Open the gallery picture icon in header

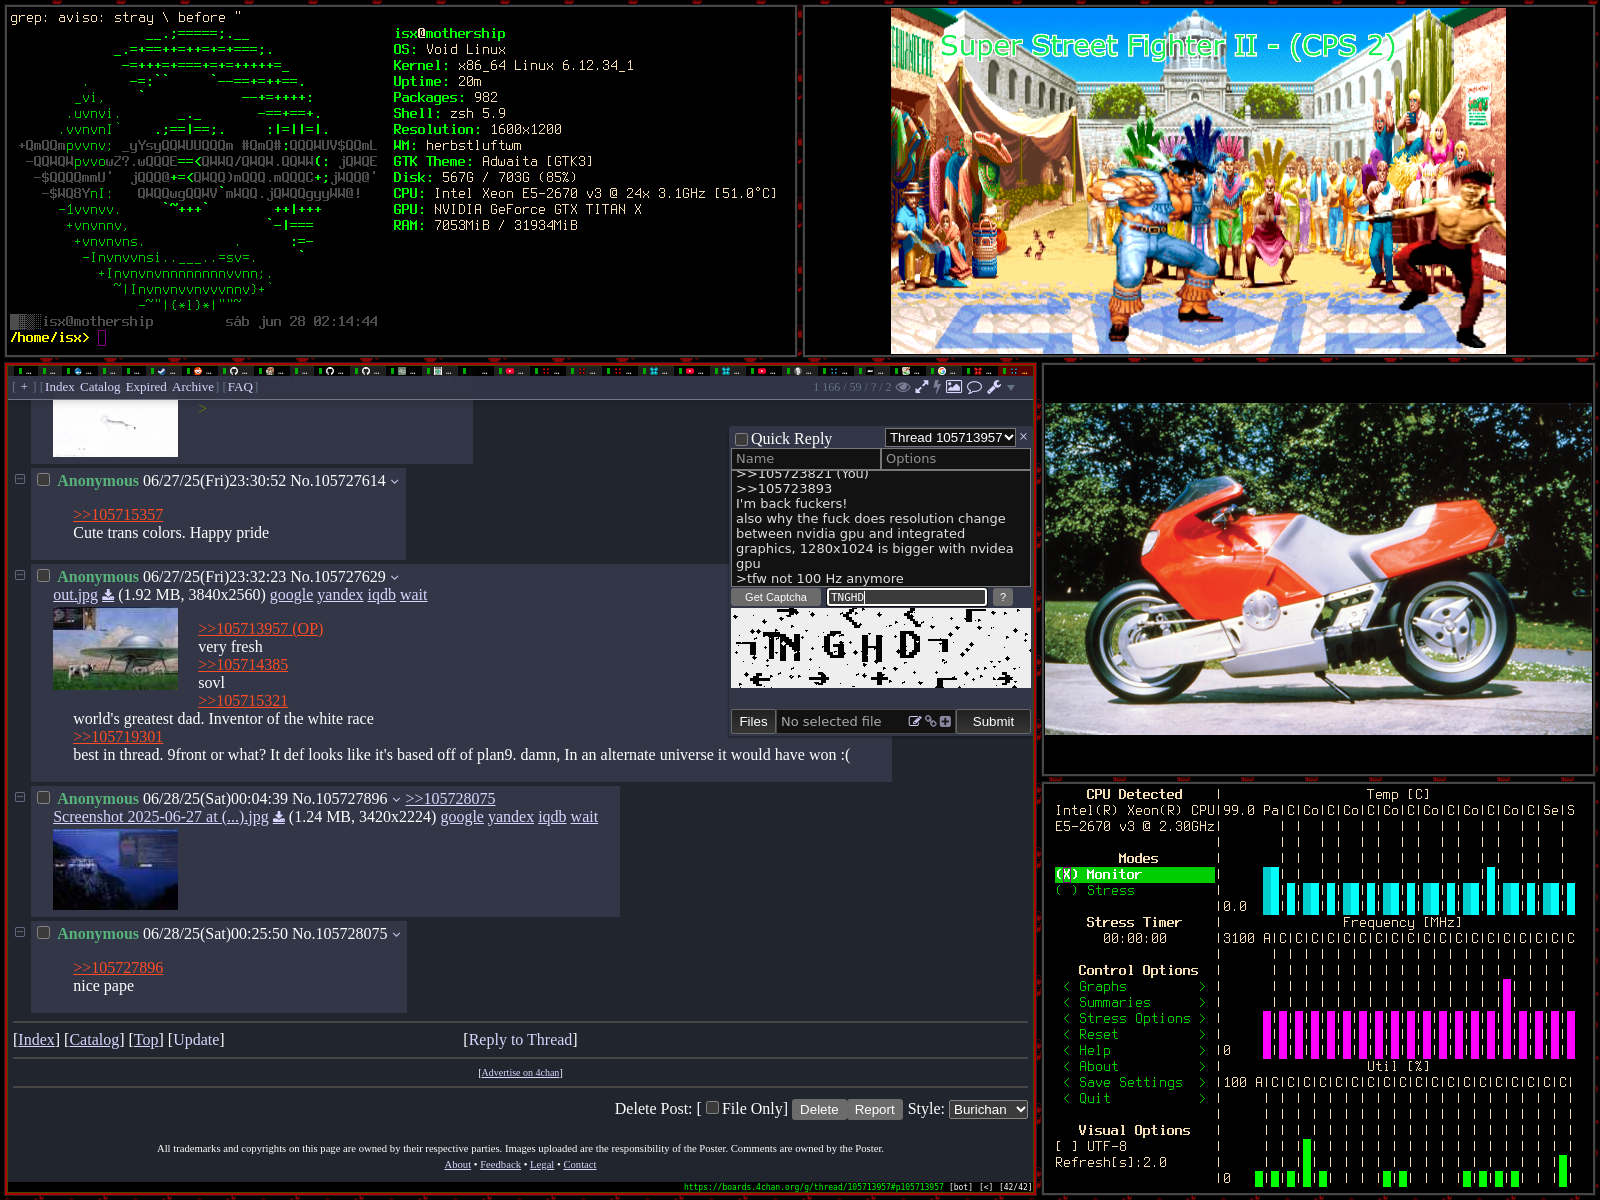954,387
